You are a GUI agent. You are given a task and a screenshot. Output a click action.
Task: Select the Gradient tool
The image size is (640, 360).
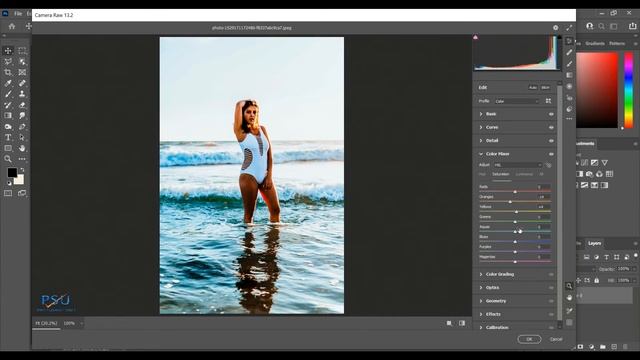(x=8, y=116)
